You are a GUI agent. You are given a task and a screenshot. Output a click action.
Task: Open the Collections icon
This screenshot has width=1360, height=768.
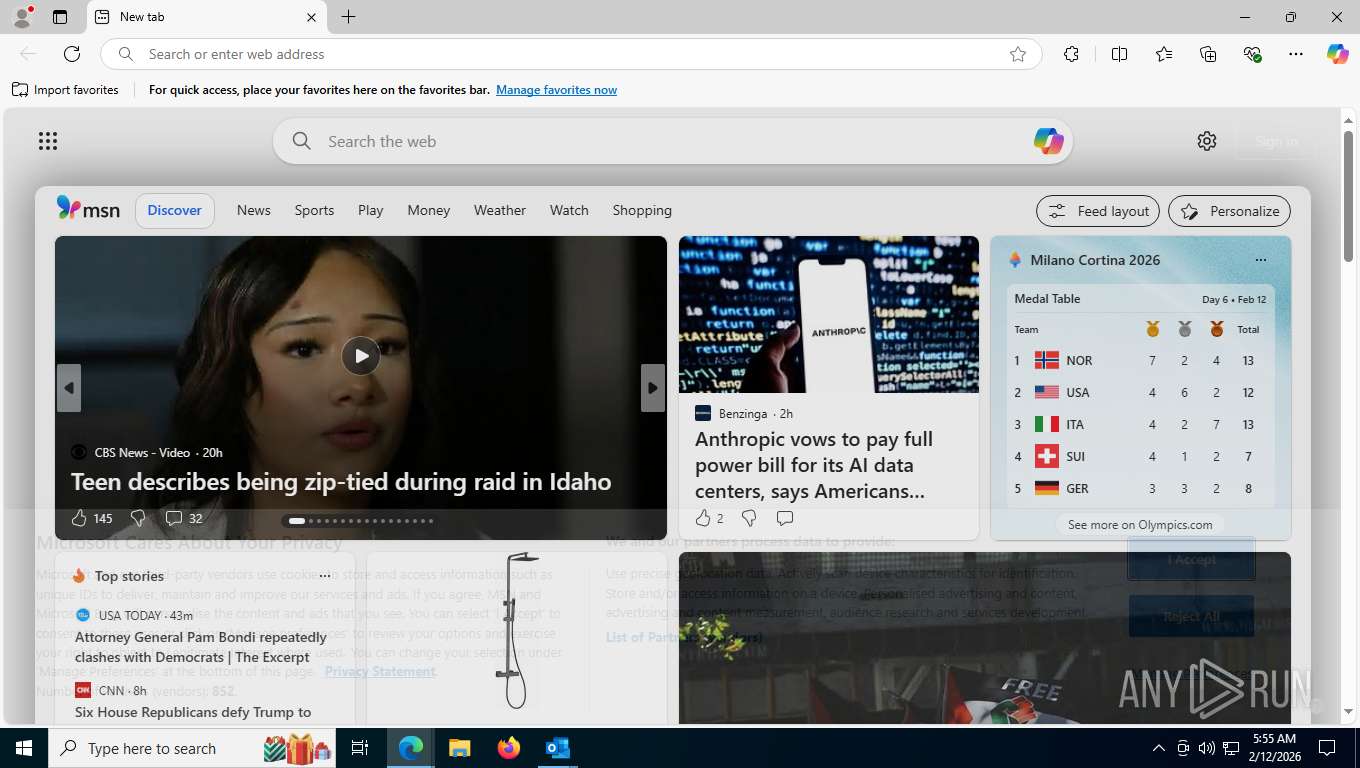pos(1208,54)
